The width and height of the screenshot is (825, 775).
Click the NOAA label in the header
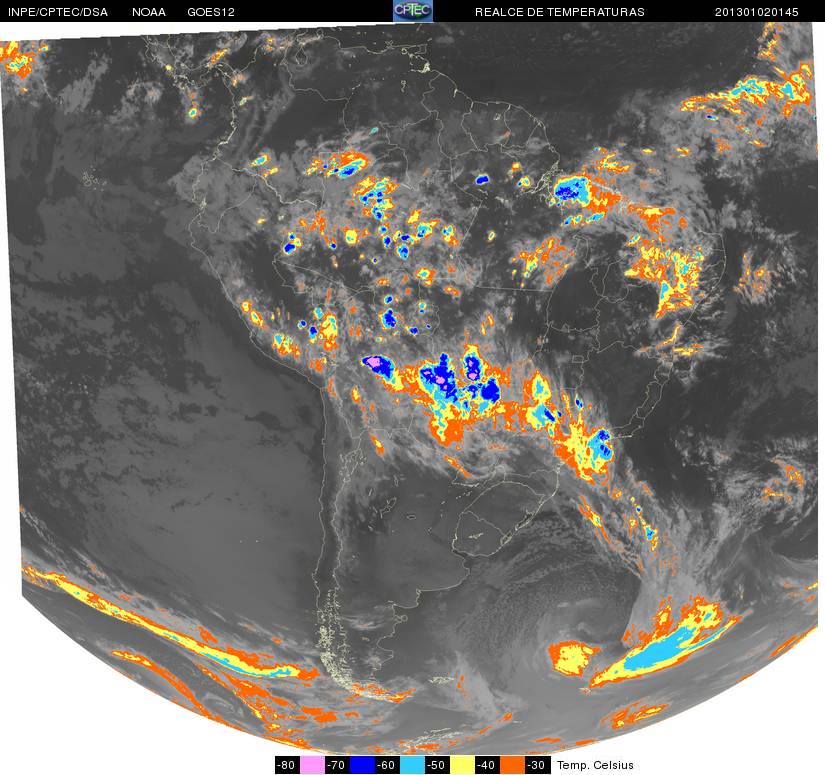click(x=149, y=12)
